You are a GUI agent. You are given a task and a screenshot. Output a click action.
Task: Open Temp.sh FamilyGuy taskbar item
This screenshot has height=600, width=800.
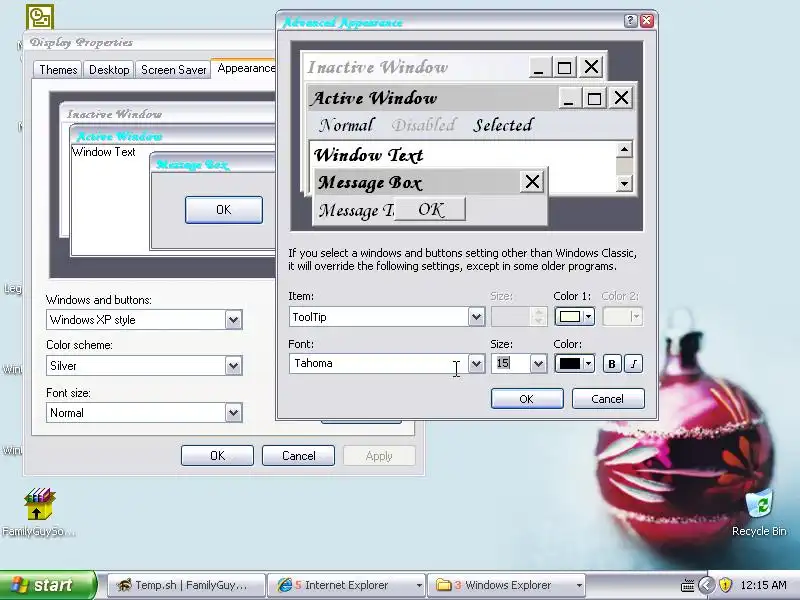[x=187, y=585]
